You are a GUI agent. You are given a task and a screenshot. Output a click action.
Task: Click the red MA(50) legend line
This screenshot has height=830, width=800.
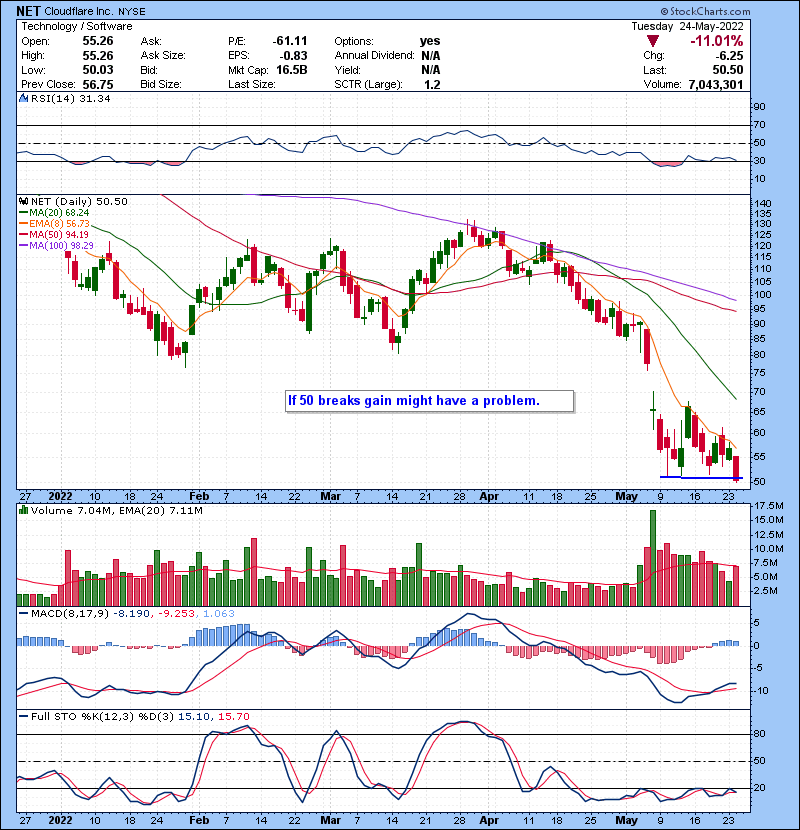pos(23,234)
